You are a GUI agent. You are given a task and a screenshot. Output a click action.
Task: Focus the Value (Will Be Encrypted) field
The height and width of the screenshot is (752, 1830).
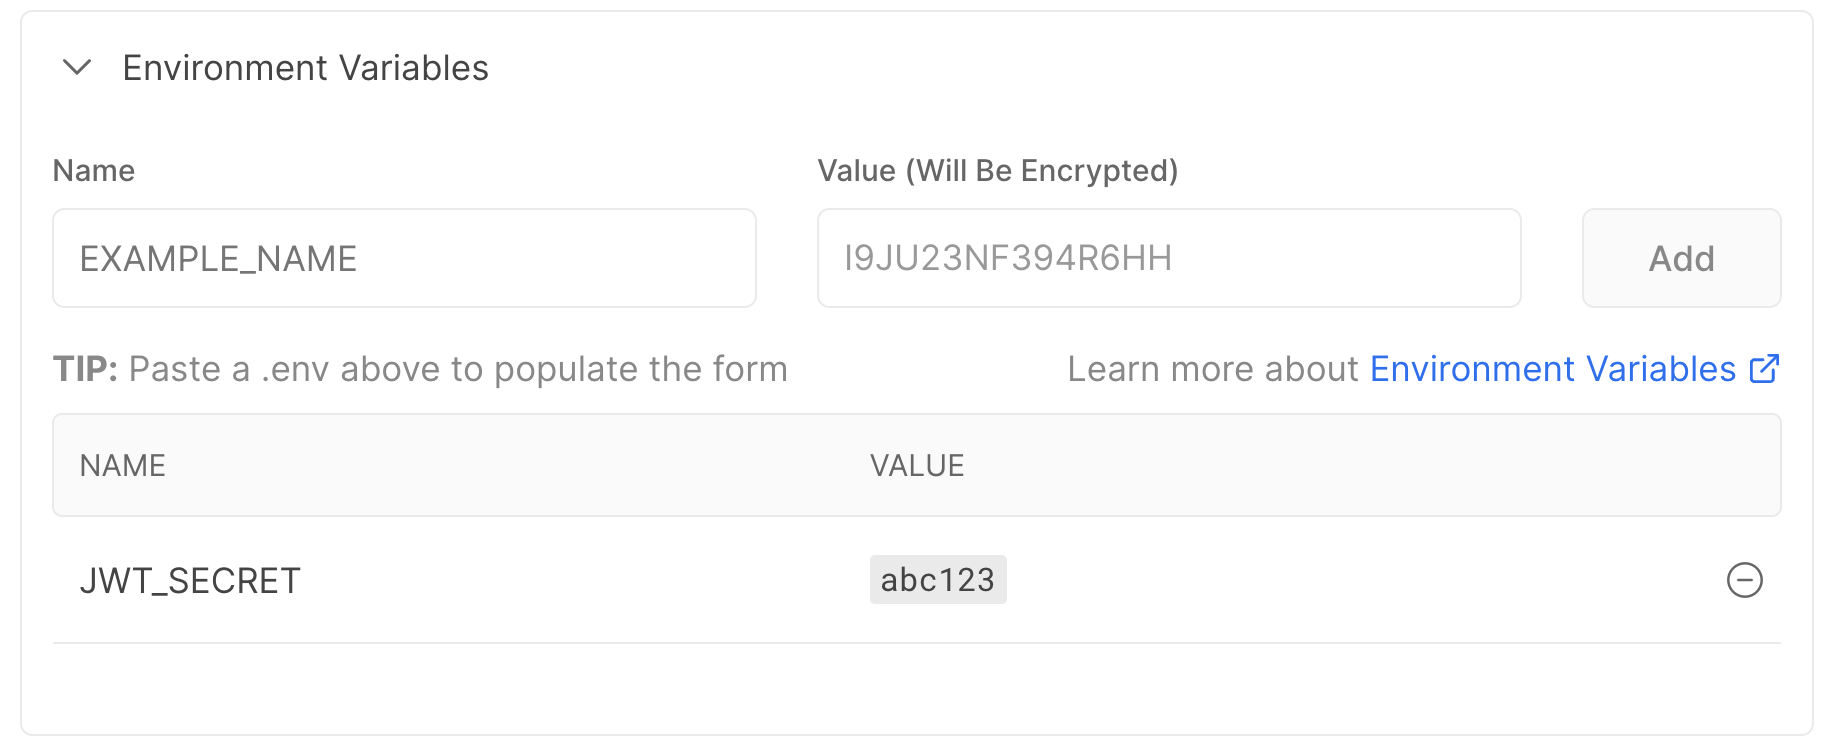(1168, 258)
